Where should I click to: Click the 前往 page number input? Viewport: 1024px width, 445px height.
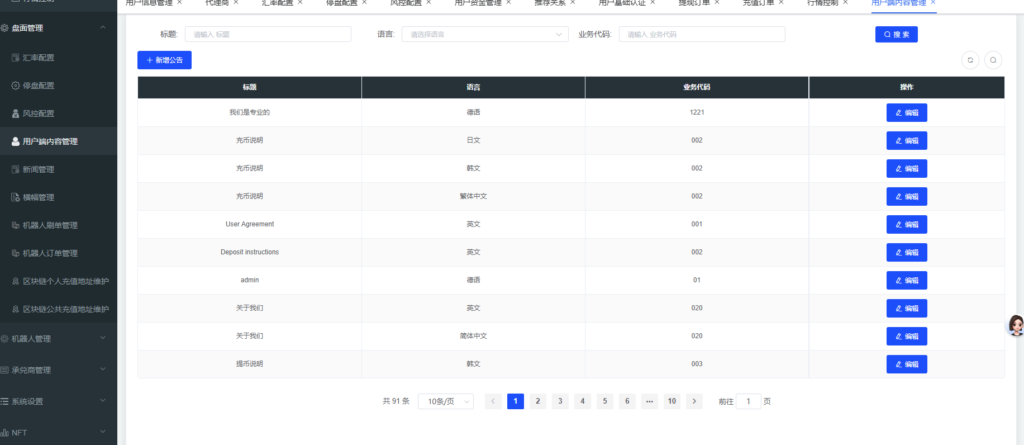pos(748,401)
